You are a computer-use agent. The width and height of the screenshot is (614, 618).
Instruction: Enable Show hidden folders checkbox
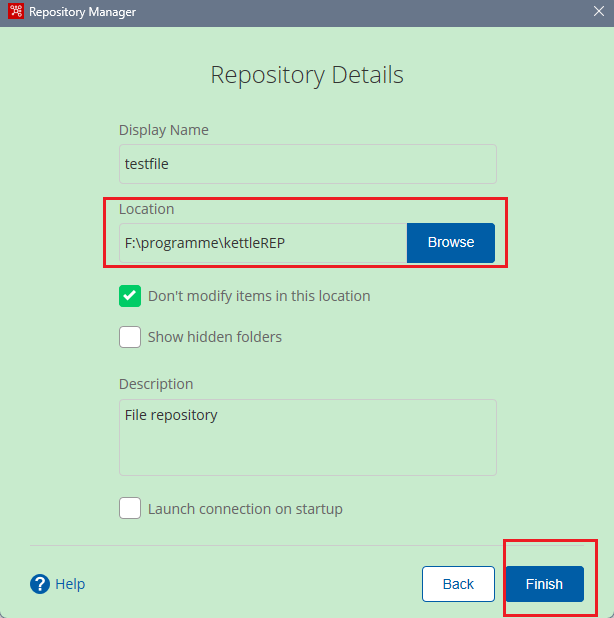point(130,337)
